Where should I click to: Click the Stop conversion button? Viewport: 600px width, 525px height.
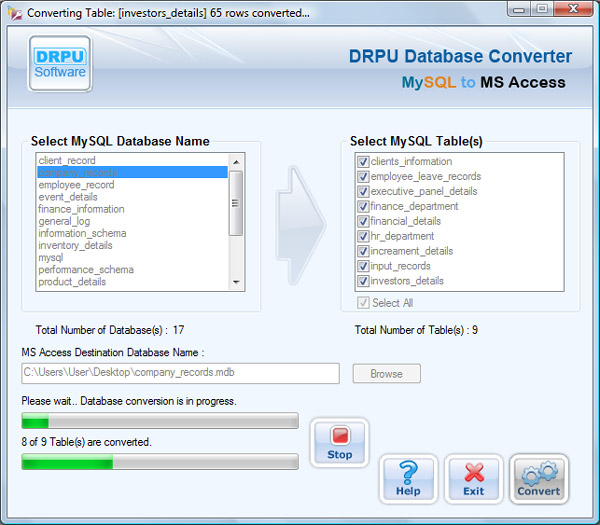(339, 443)
